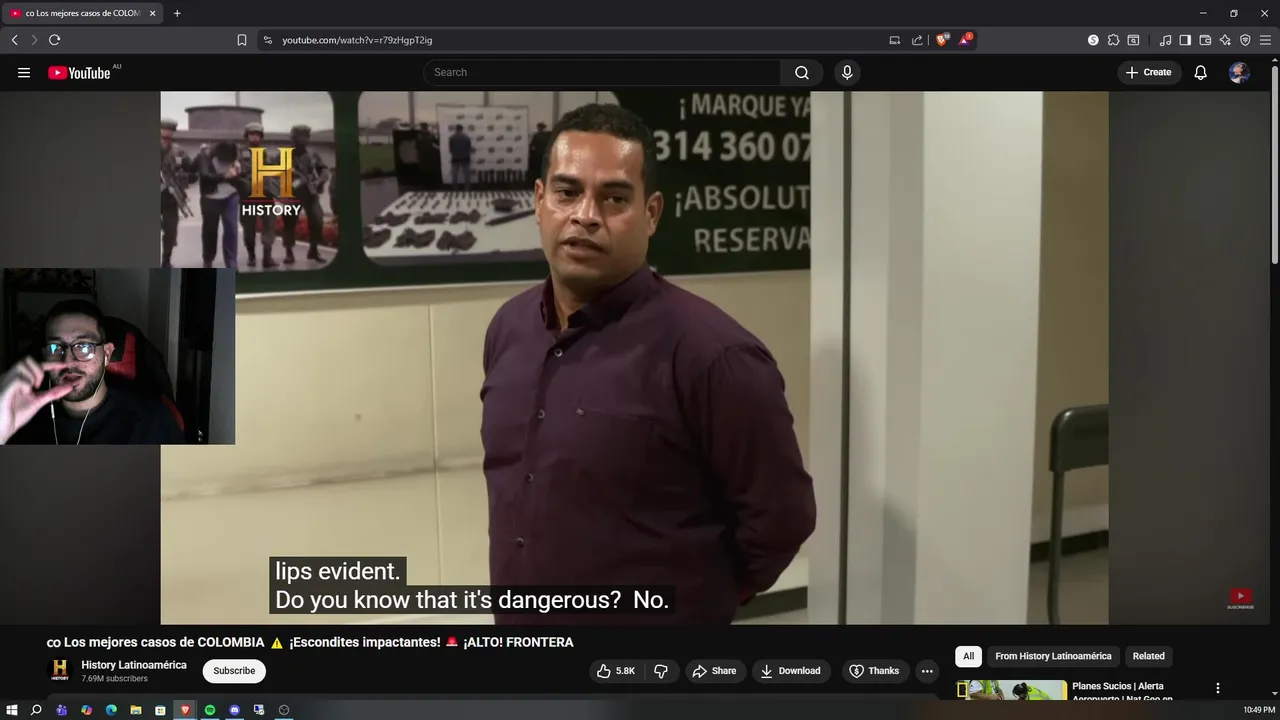Focus the YouTube Search field
The width and height of the screenshot is (1280, 720).
pos(602,72)
